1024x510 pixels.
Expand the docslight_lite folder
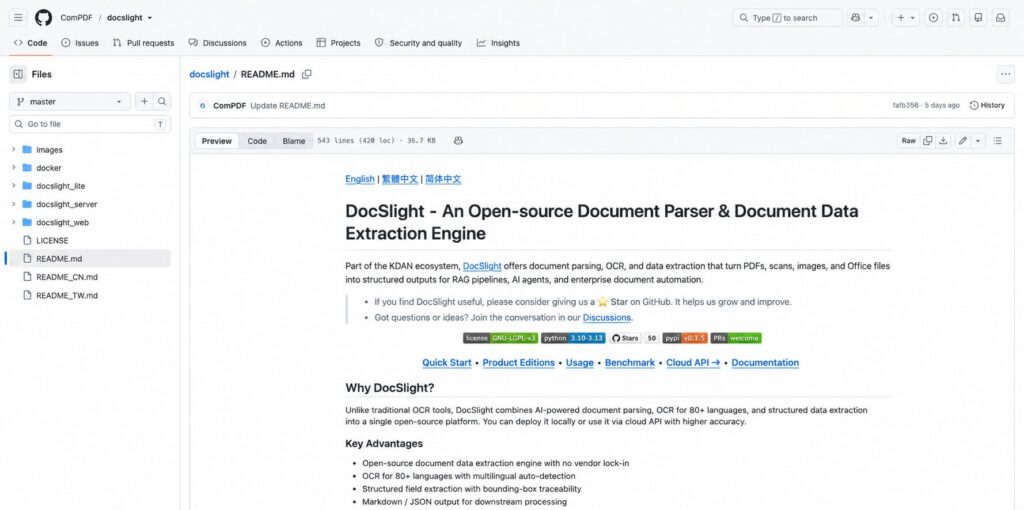(13, 186)
